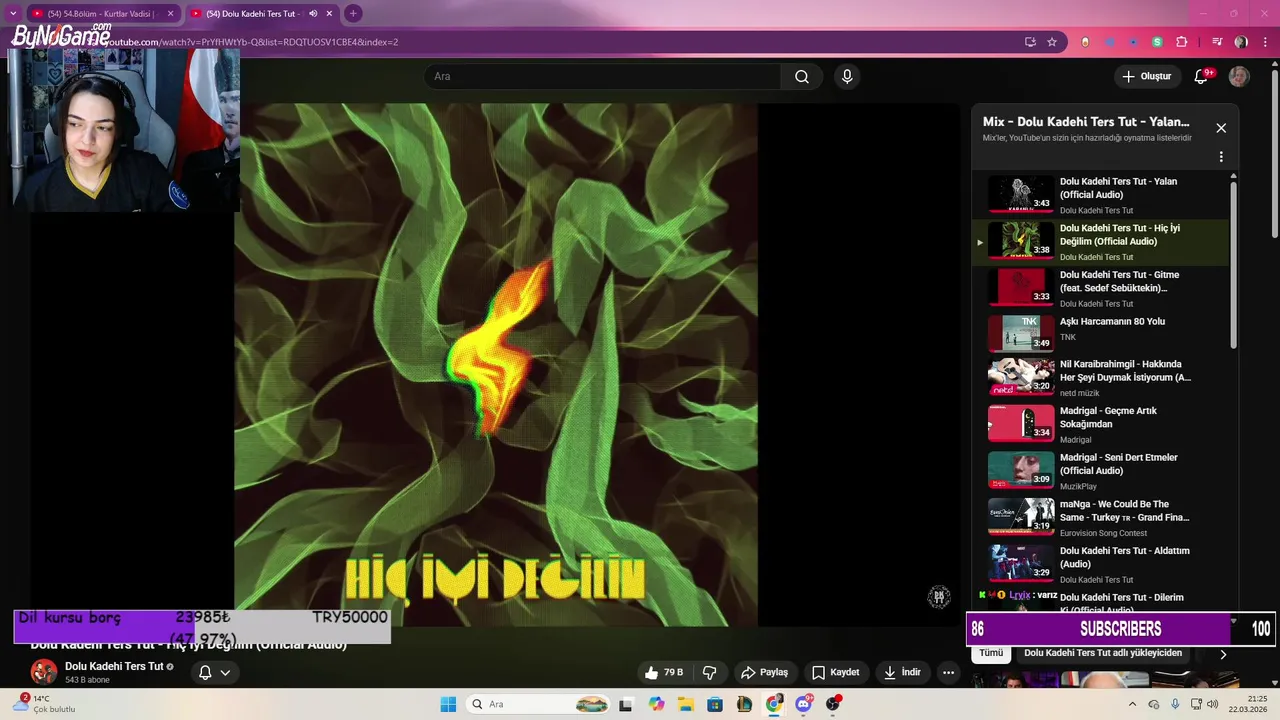Play 'Aşkı Harcamanın 80 Yolu' by TNK
1280x720 pixels.
click(x=1100, y=335)
